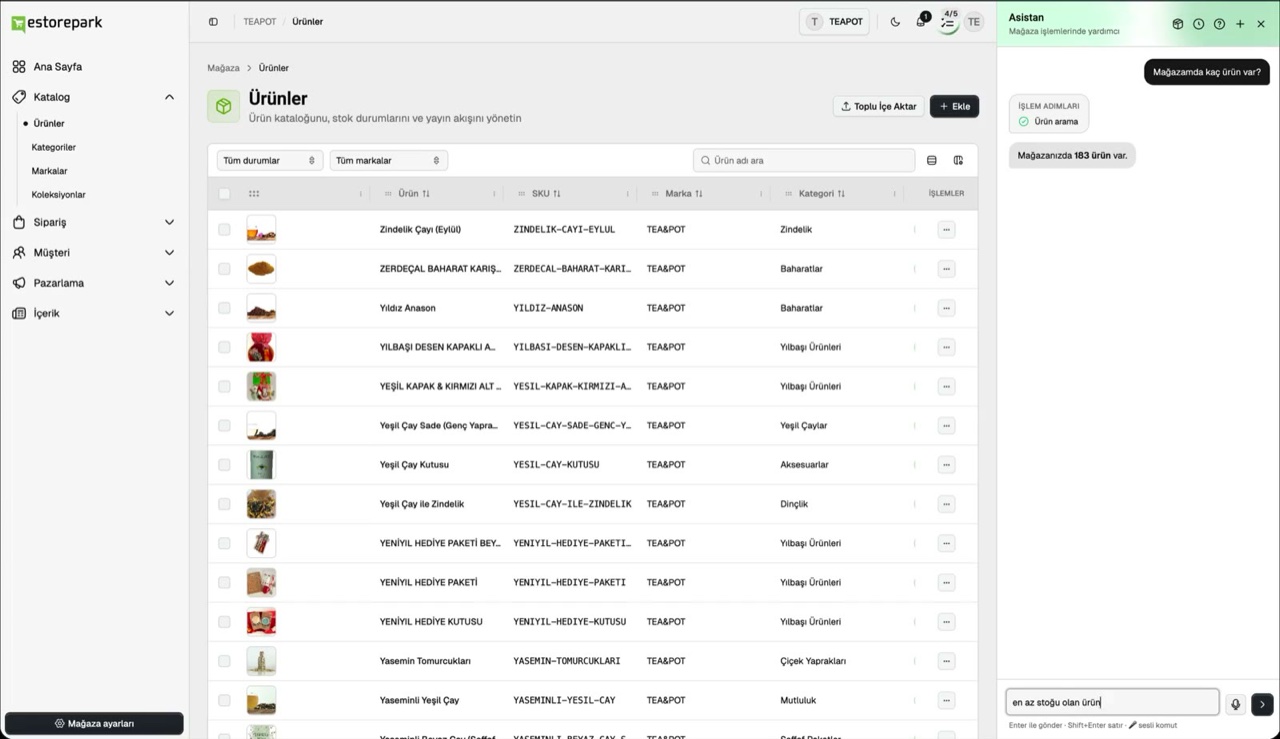Start new Asistan chat with plus icon
The width and height of the screenshot is (1280, 739).
[x=1240, y=24]
